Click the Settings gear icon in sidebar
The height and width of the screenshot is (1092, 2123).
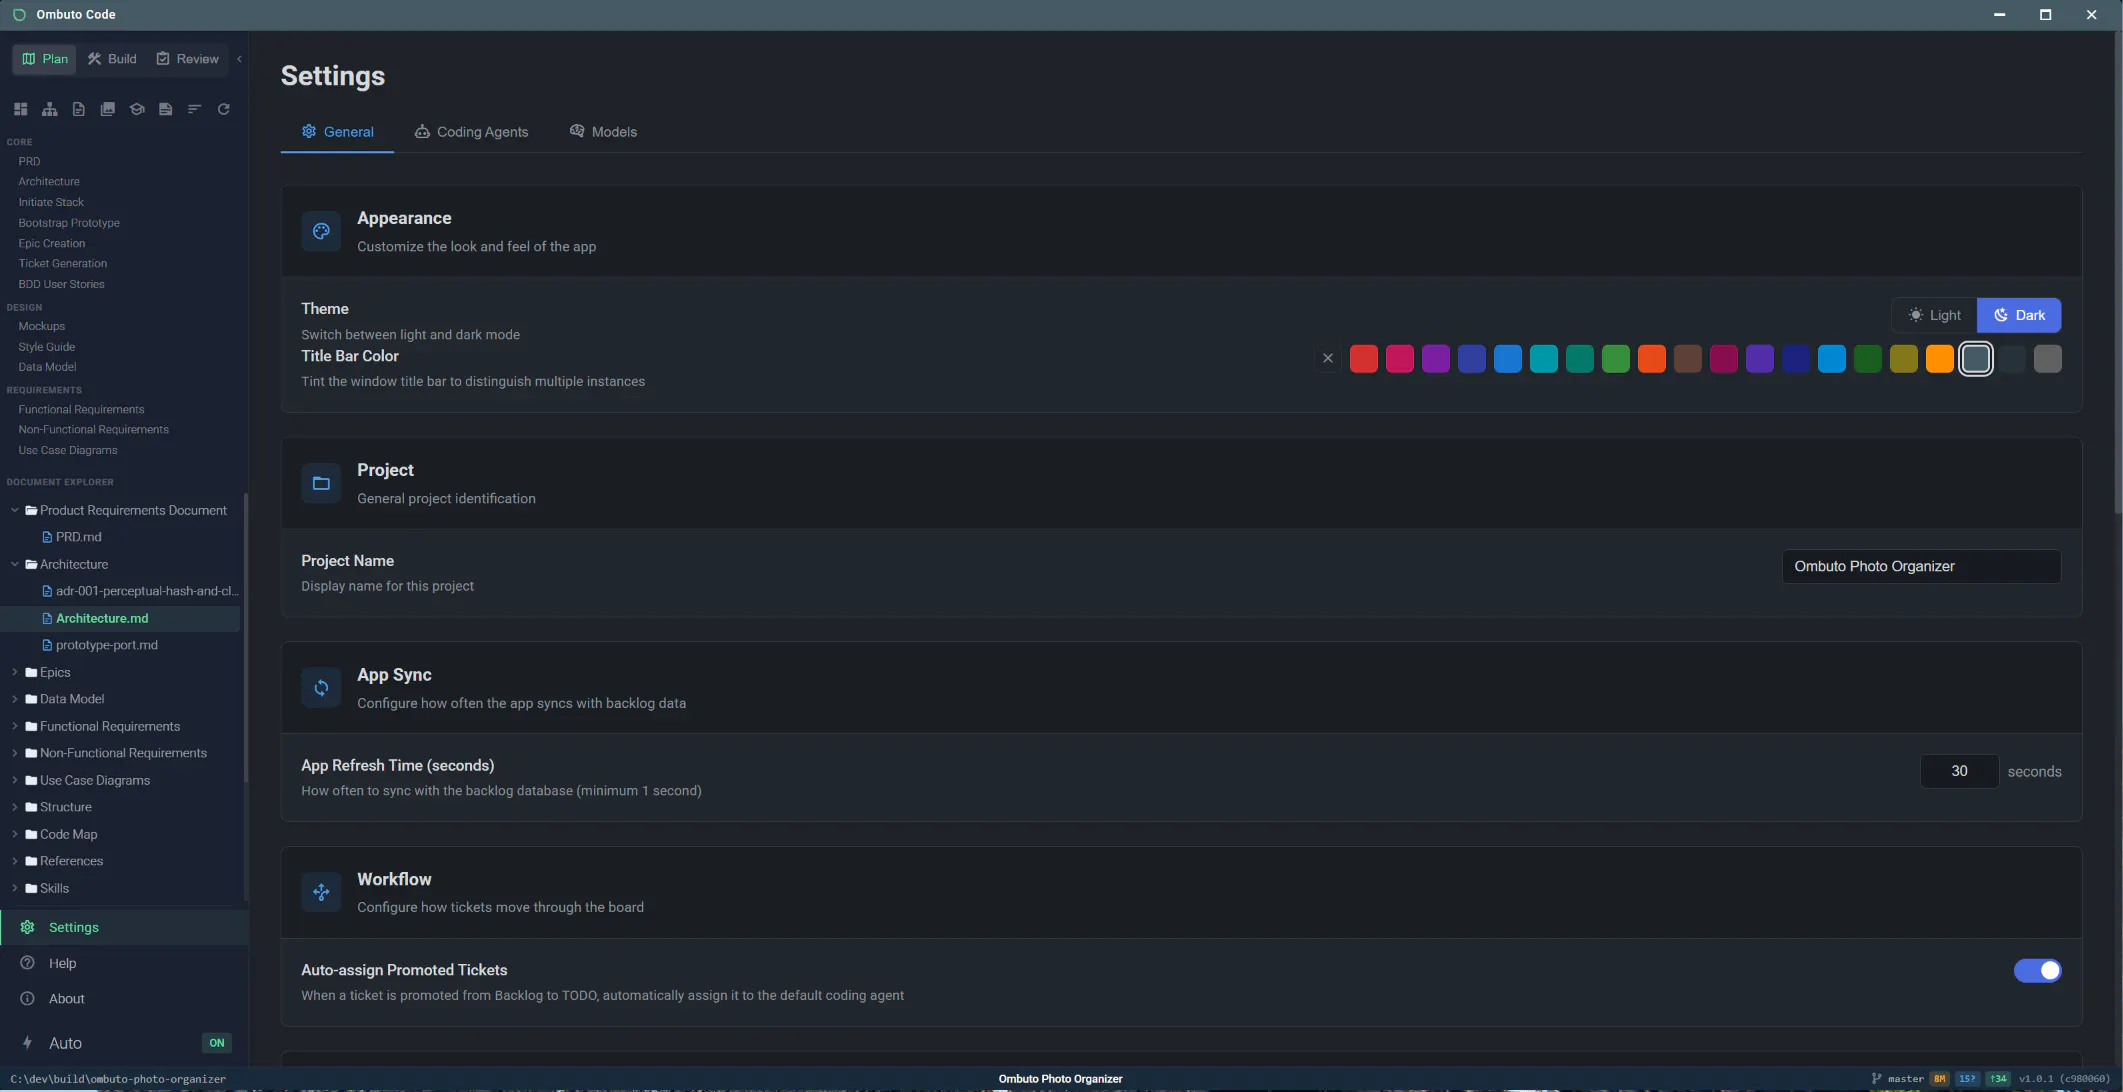pyautogui.click(x=28, y=927)
